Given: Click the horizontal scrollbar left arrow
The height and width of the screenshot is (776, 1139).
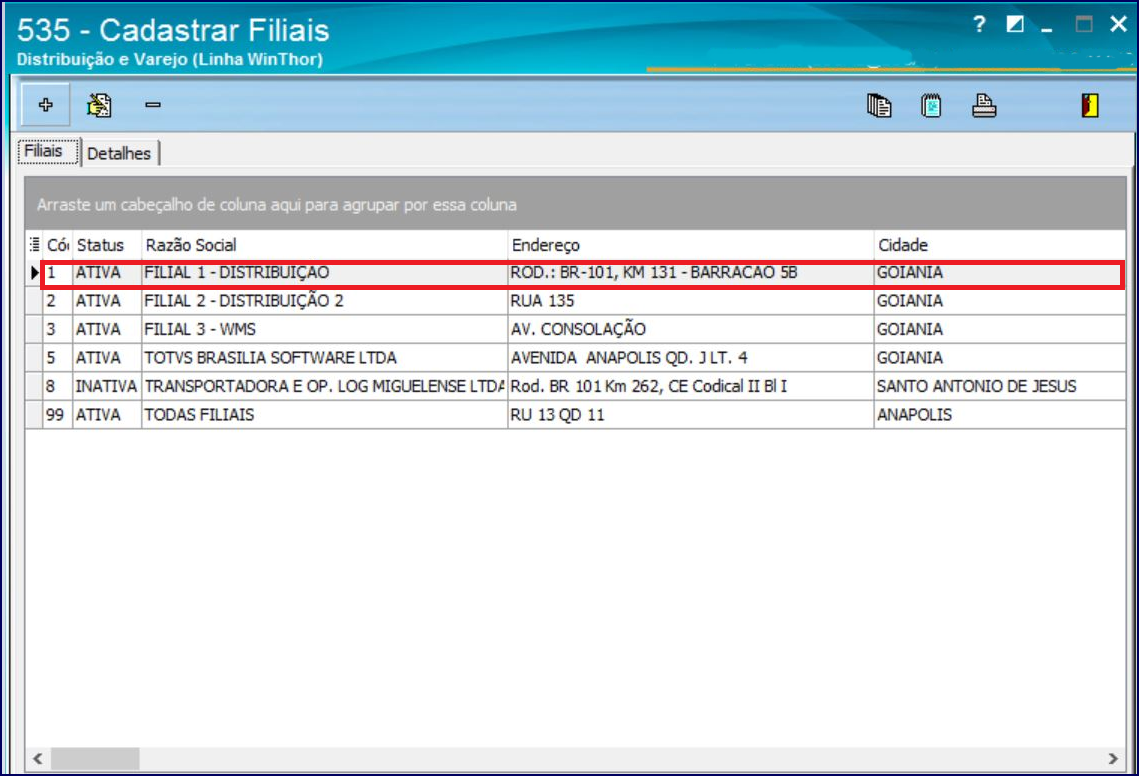Looking at the screenshot, I should pos(38,759).
